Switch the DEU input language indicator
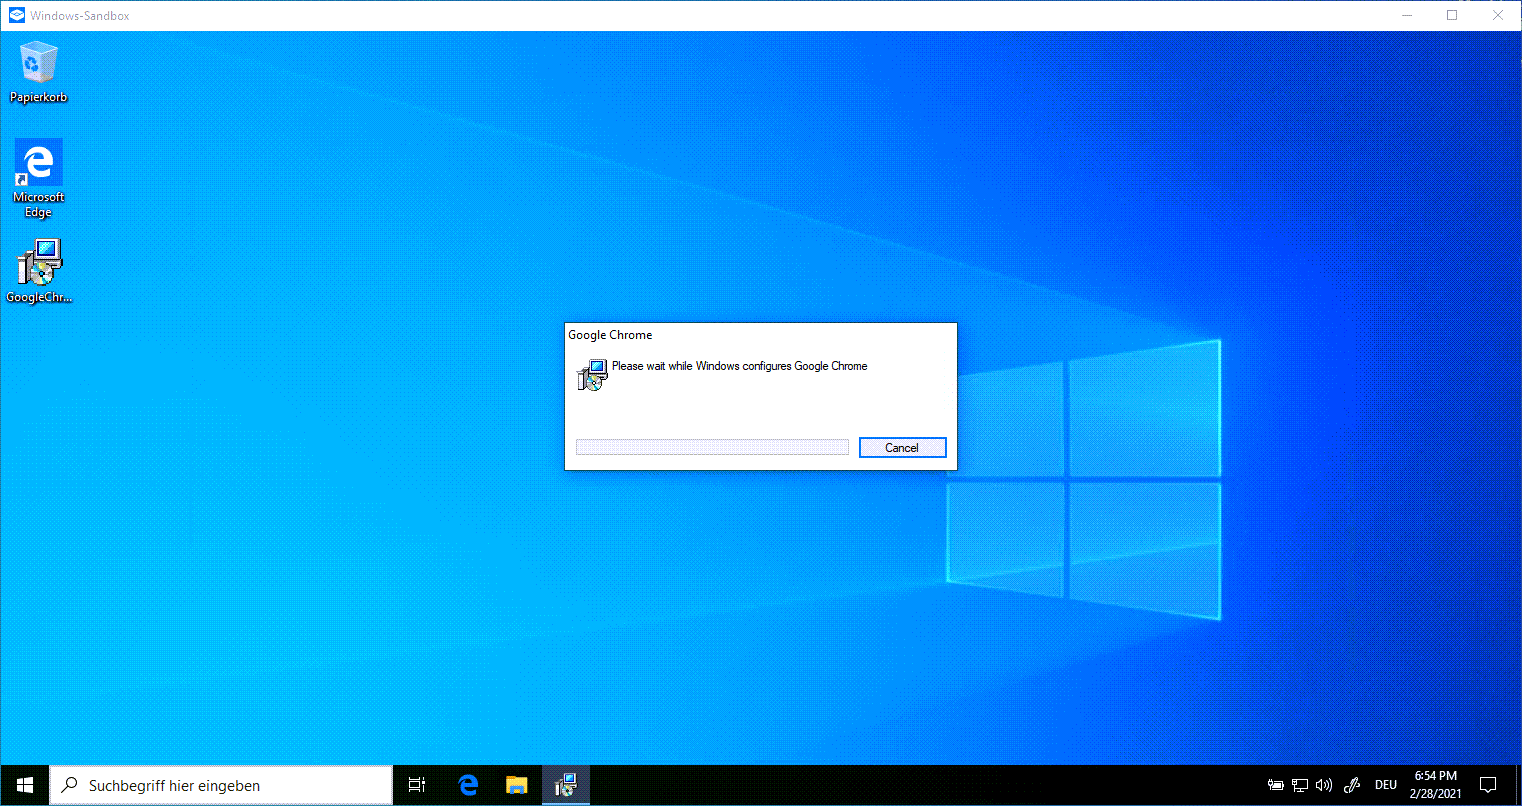The height and width of the screenshot is (806, 1522). click(x=1386, y=785)
